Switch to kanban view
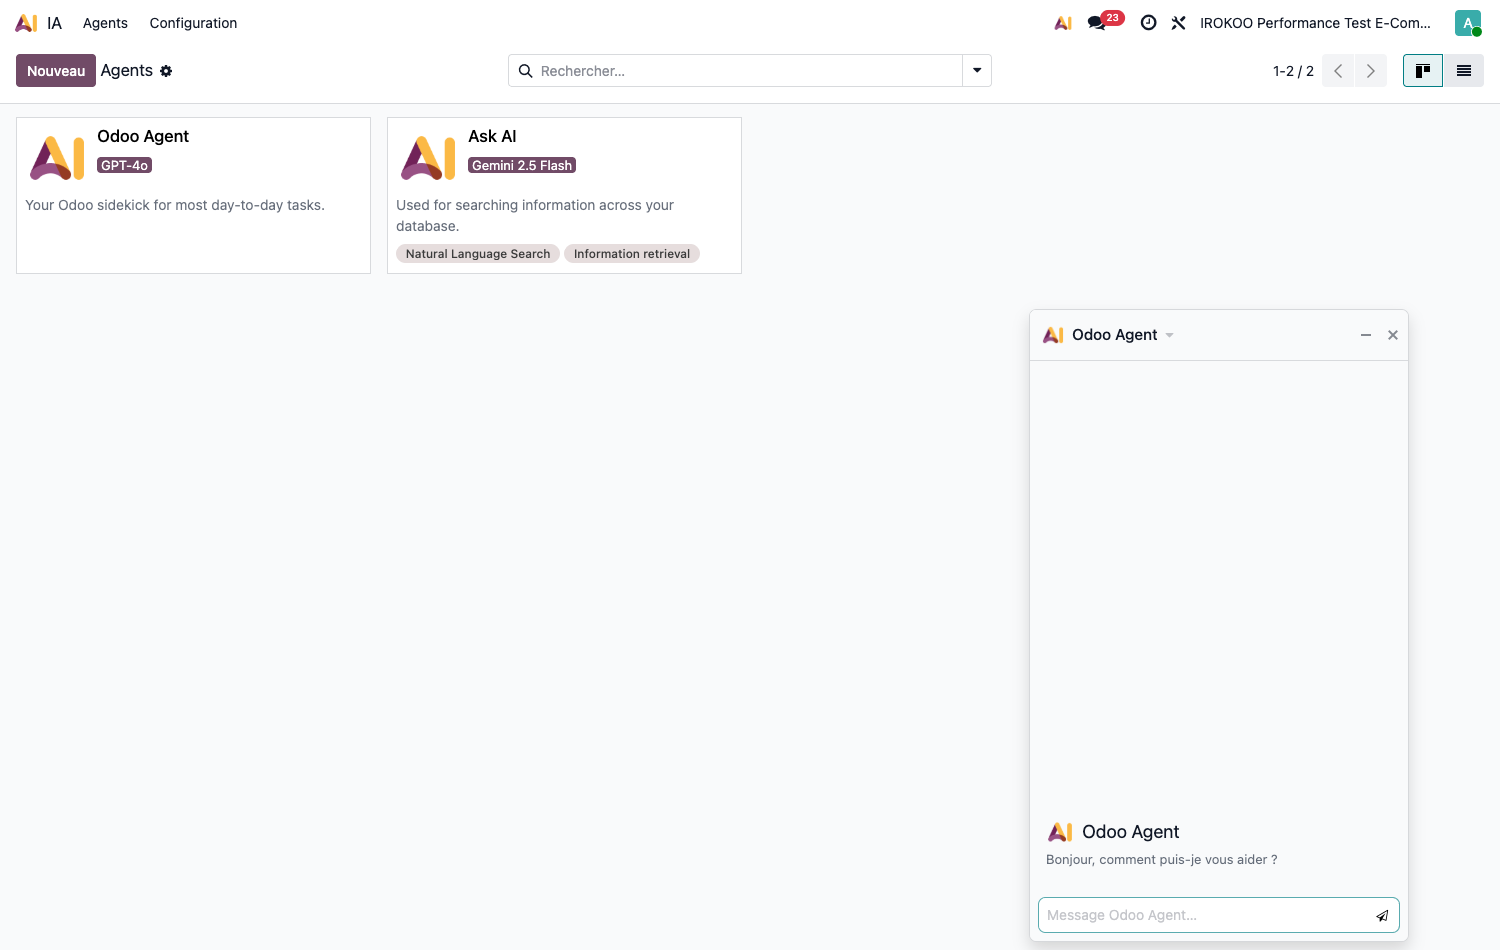This screenshot has height=950, width=1500. point(1423,71)
